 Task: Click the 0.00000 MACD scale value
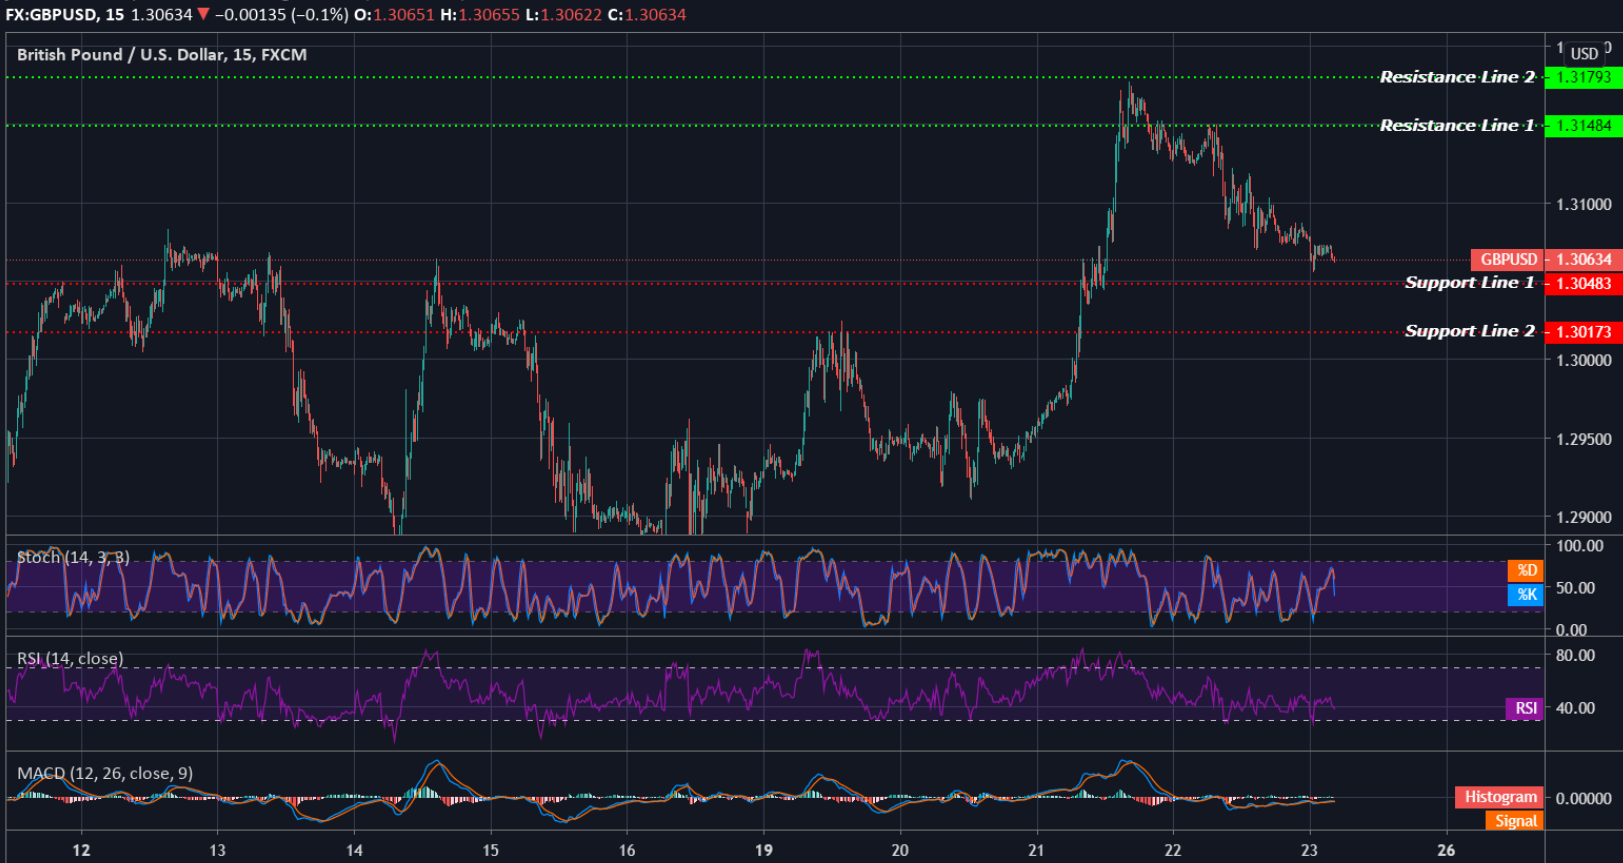click(x=1584, y=798)
